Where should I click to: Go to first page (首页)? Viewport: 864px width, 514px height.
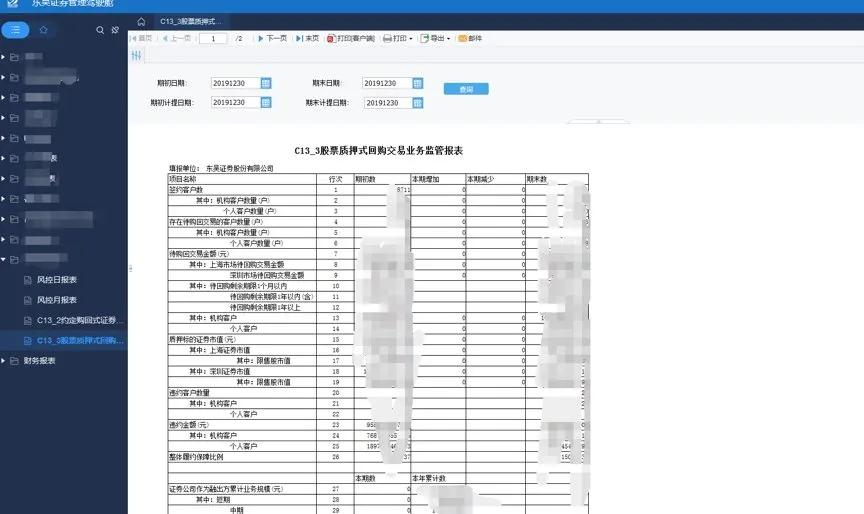click(x=141, y=39)
